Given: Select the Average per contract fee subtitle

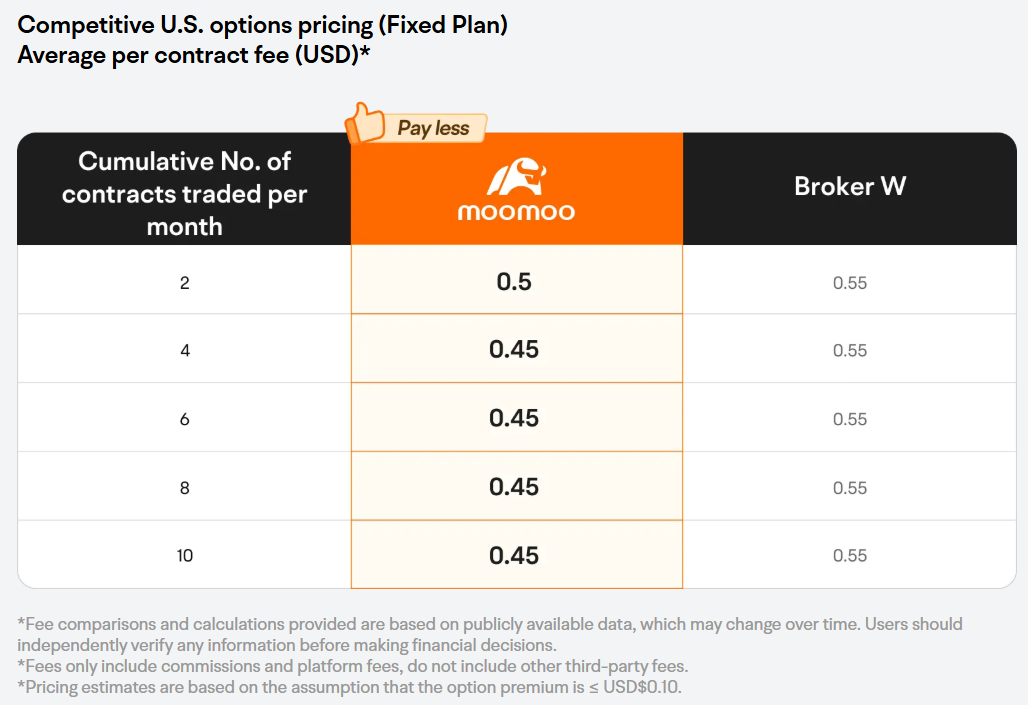Looking at the screenshot, I should 193,55.
